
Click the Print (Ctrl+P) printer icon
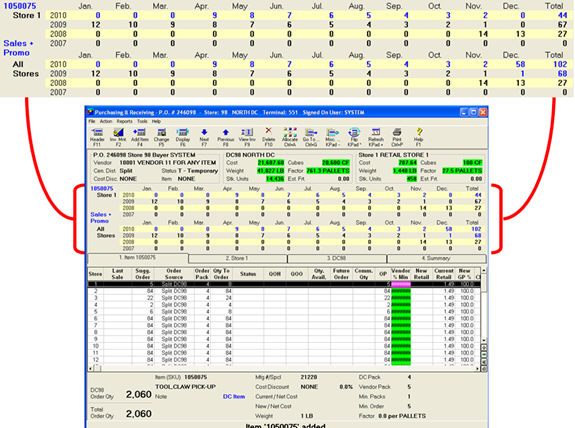(x=397, y=137)
